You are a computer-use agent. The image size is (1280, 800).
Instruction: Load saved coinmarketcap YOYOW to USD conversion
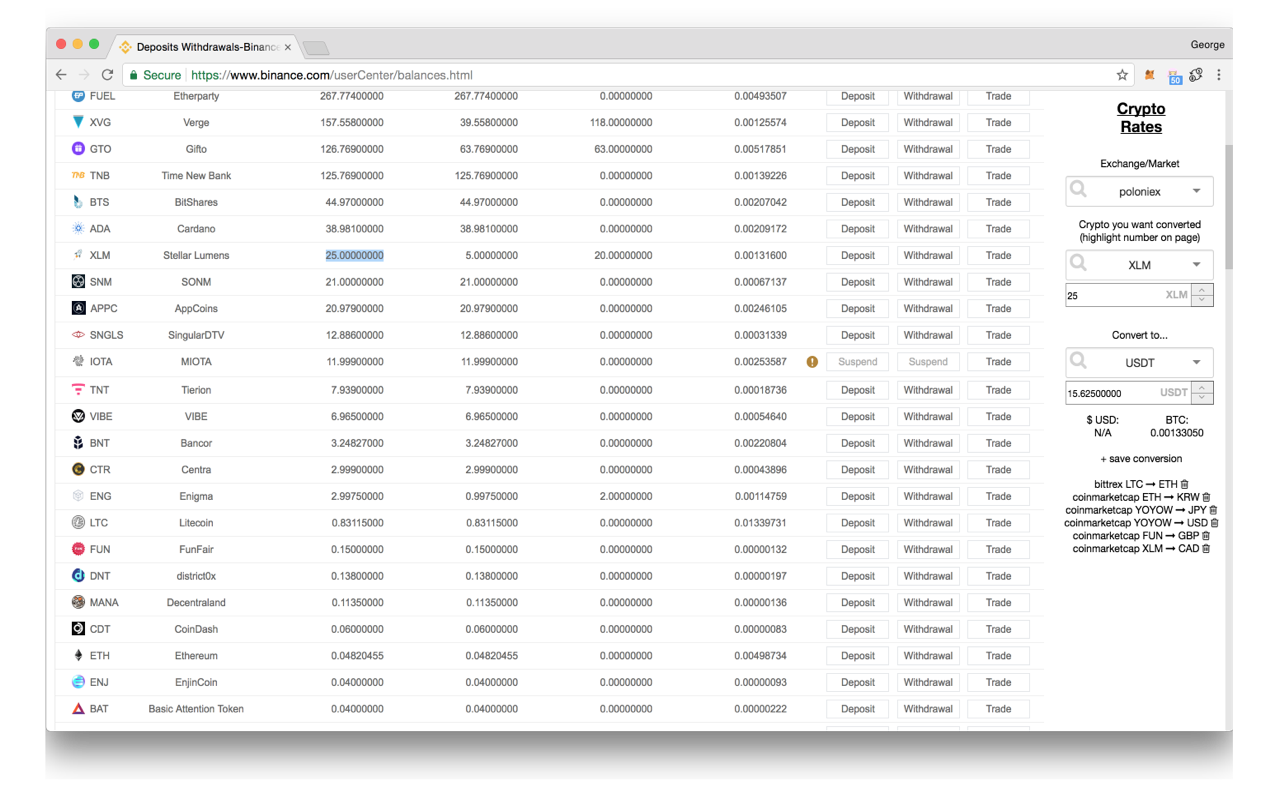click(x=1136, y=522)
